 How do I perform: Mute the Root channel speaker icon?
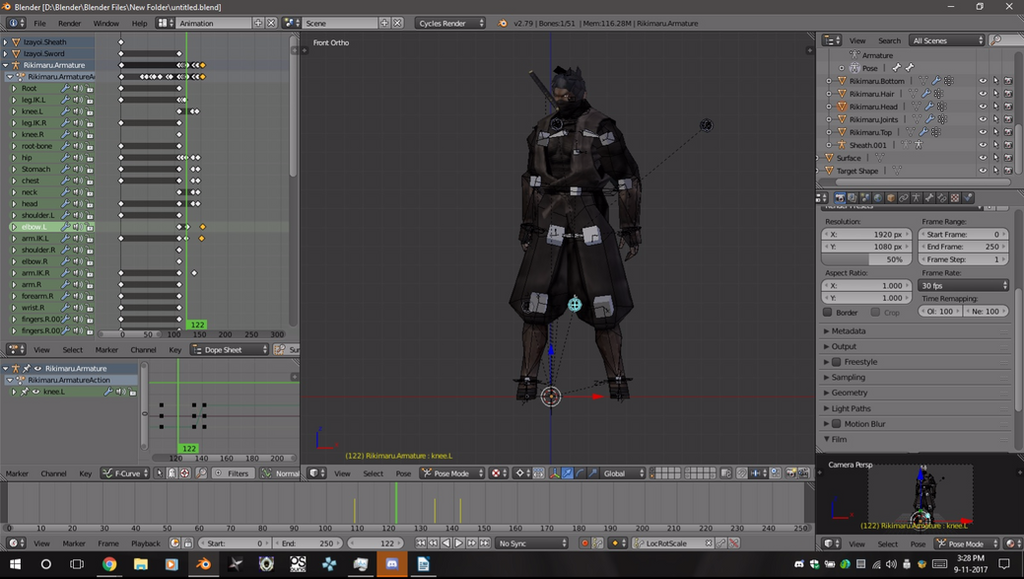tap(77, 88)
